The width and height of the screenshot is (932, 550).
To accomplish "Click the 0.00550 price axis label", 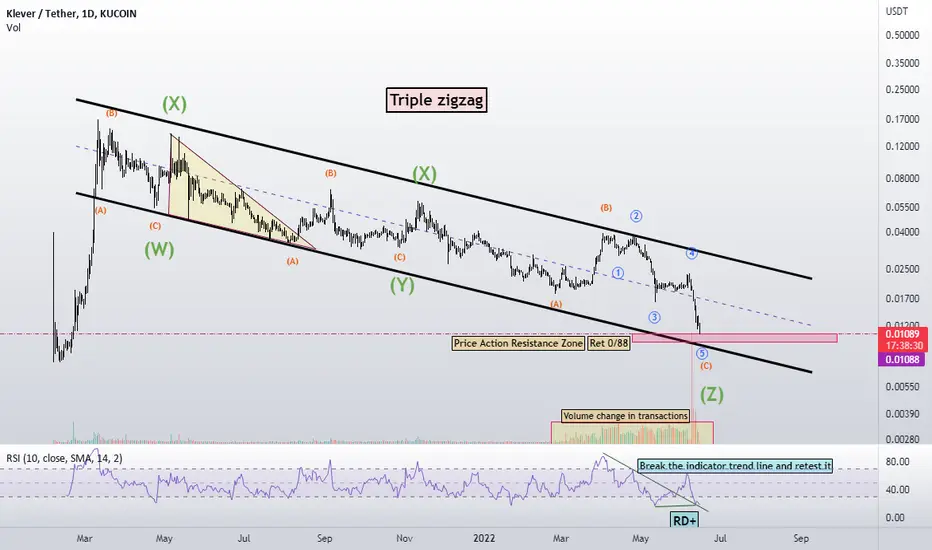I will tap(902, 386).
